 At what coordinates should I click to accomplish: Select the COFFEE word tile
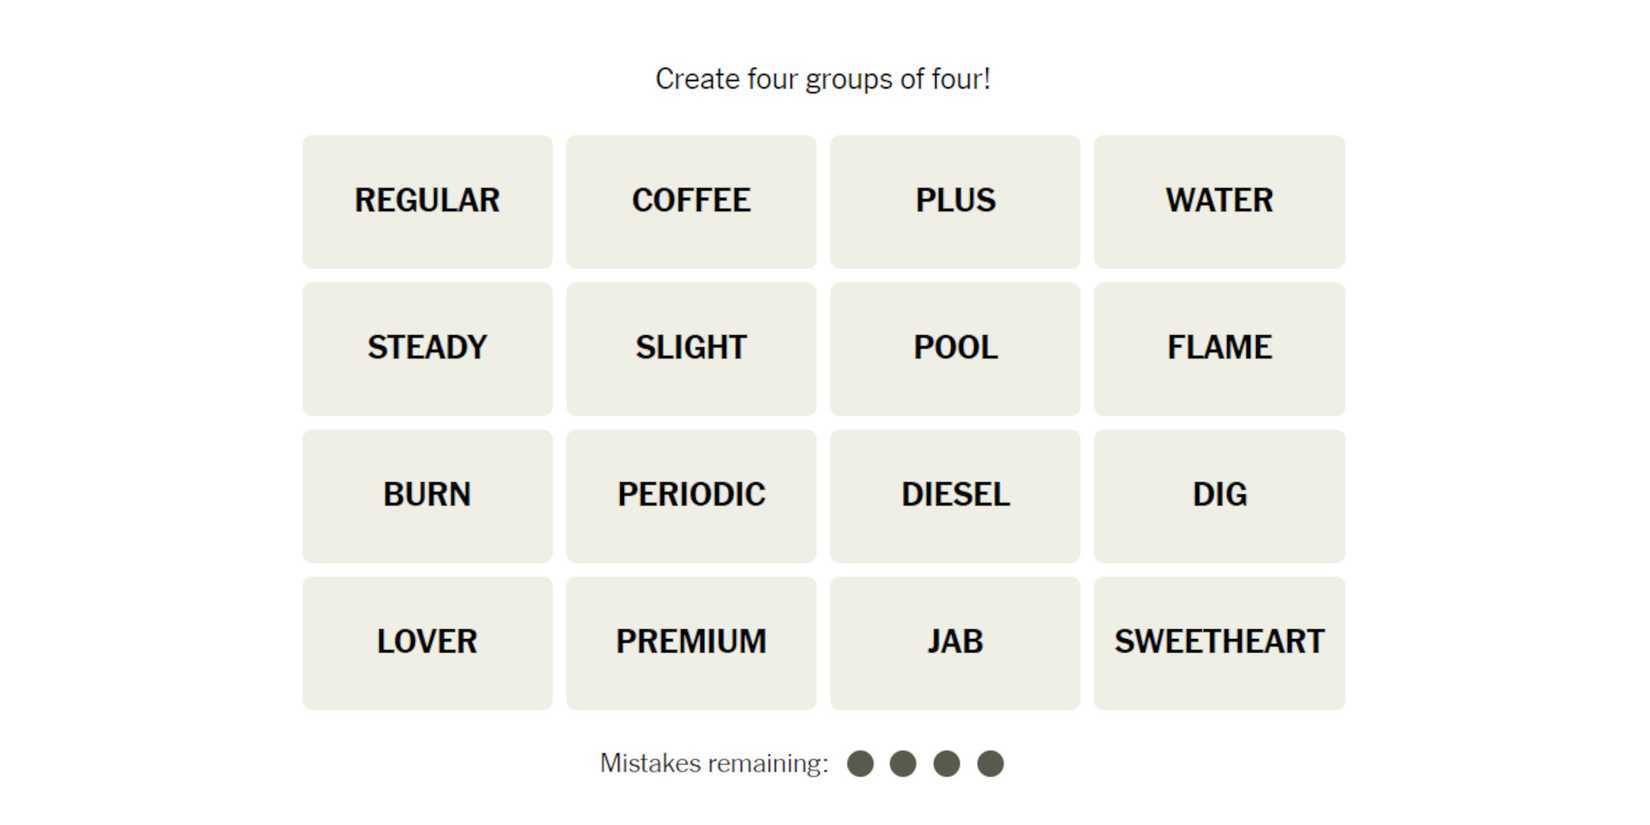click(691, 201)
